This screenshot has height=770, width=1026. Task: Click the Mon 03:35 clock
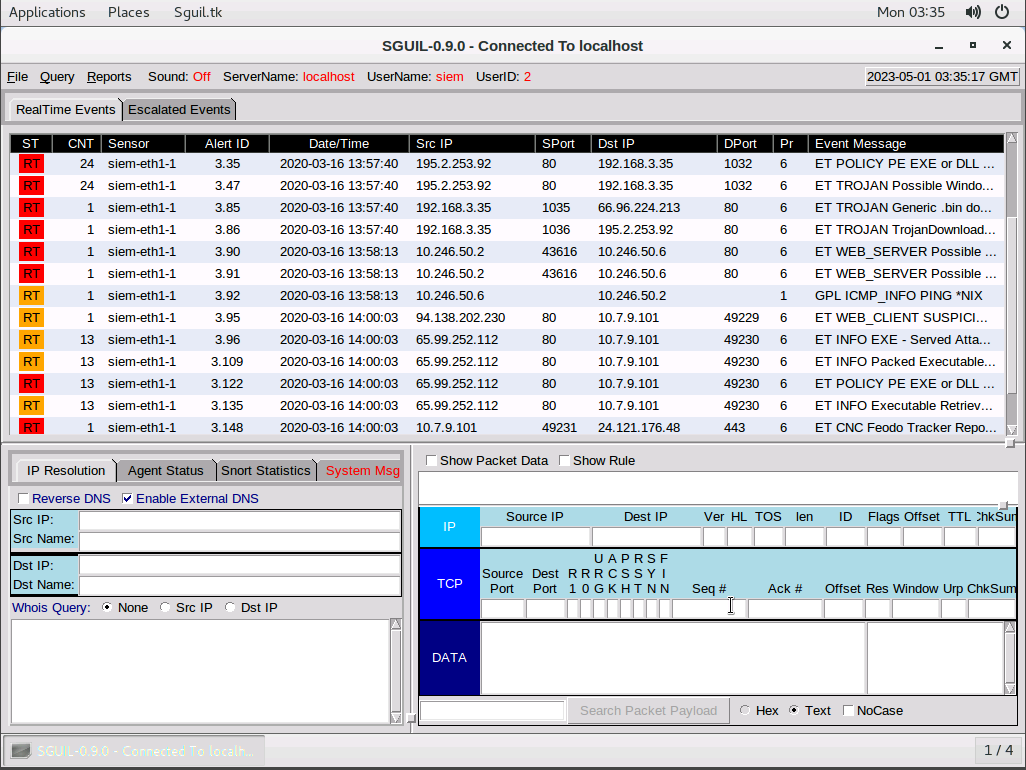911,12
